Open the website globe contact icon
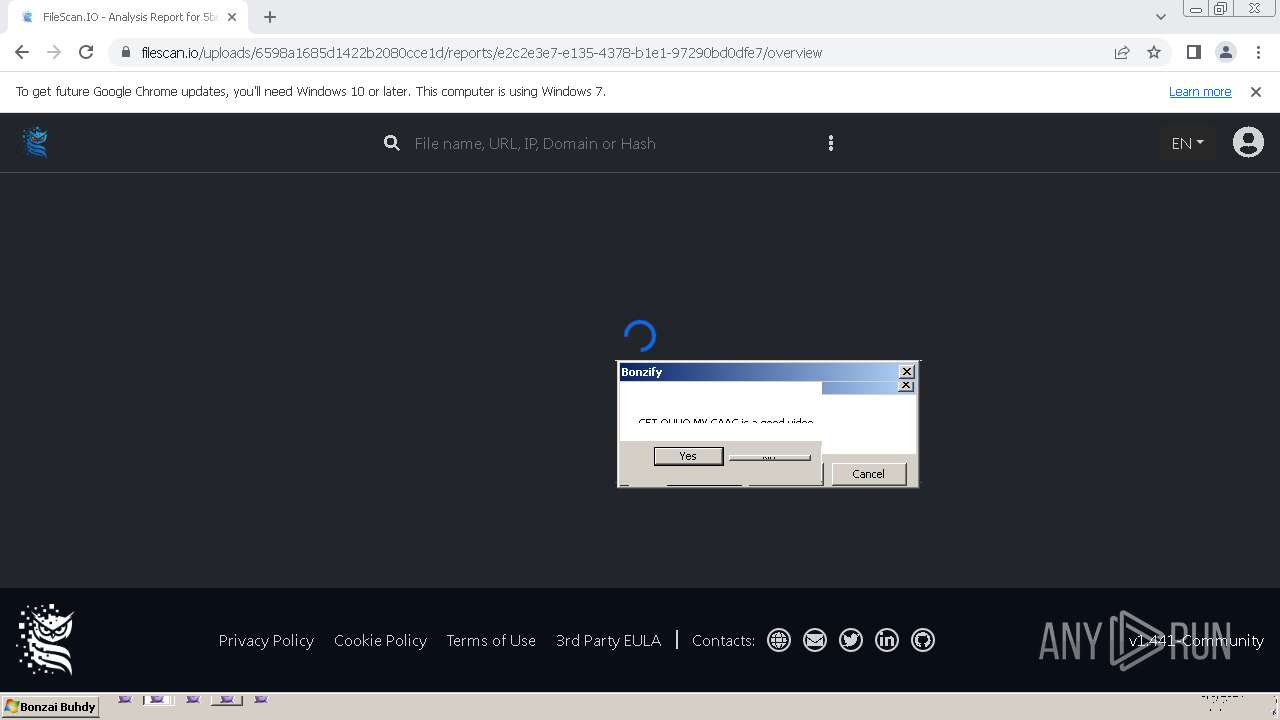This screenshot has height=720, width=1280. pyautogui.click(x=779, y=640)
